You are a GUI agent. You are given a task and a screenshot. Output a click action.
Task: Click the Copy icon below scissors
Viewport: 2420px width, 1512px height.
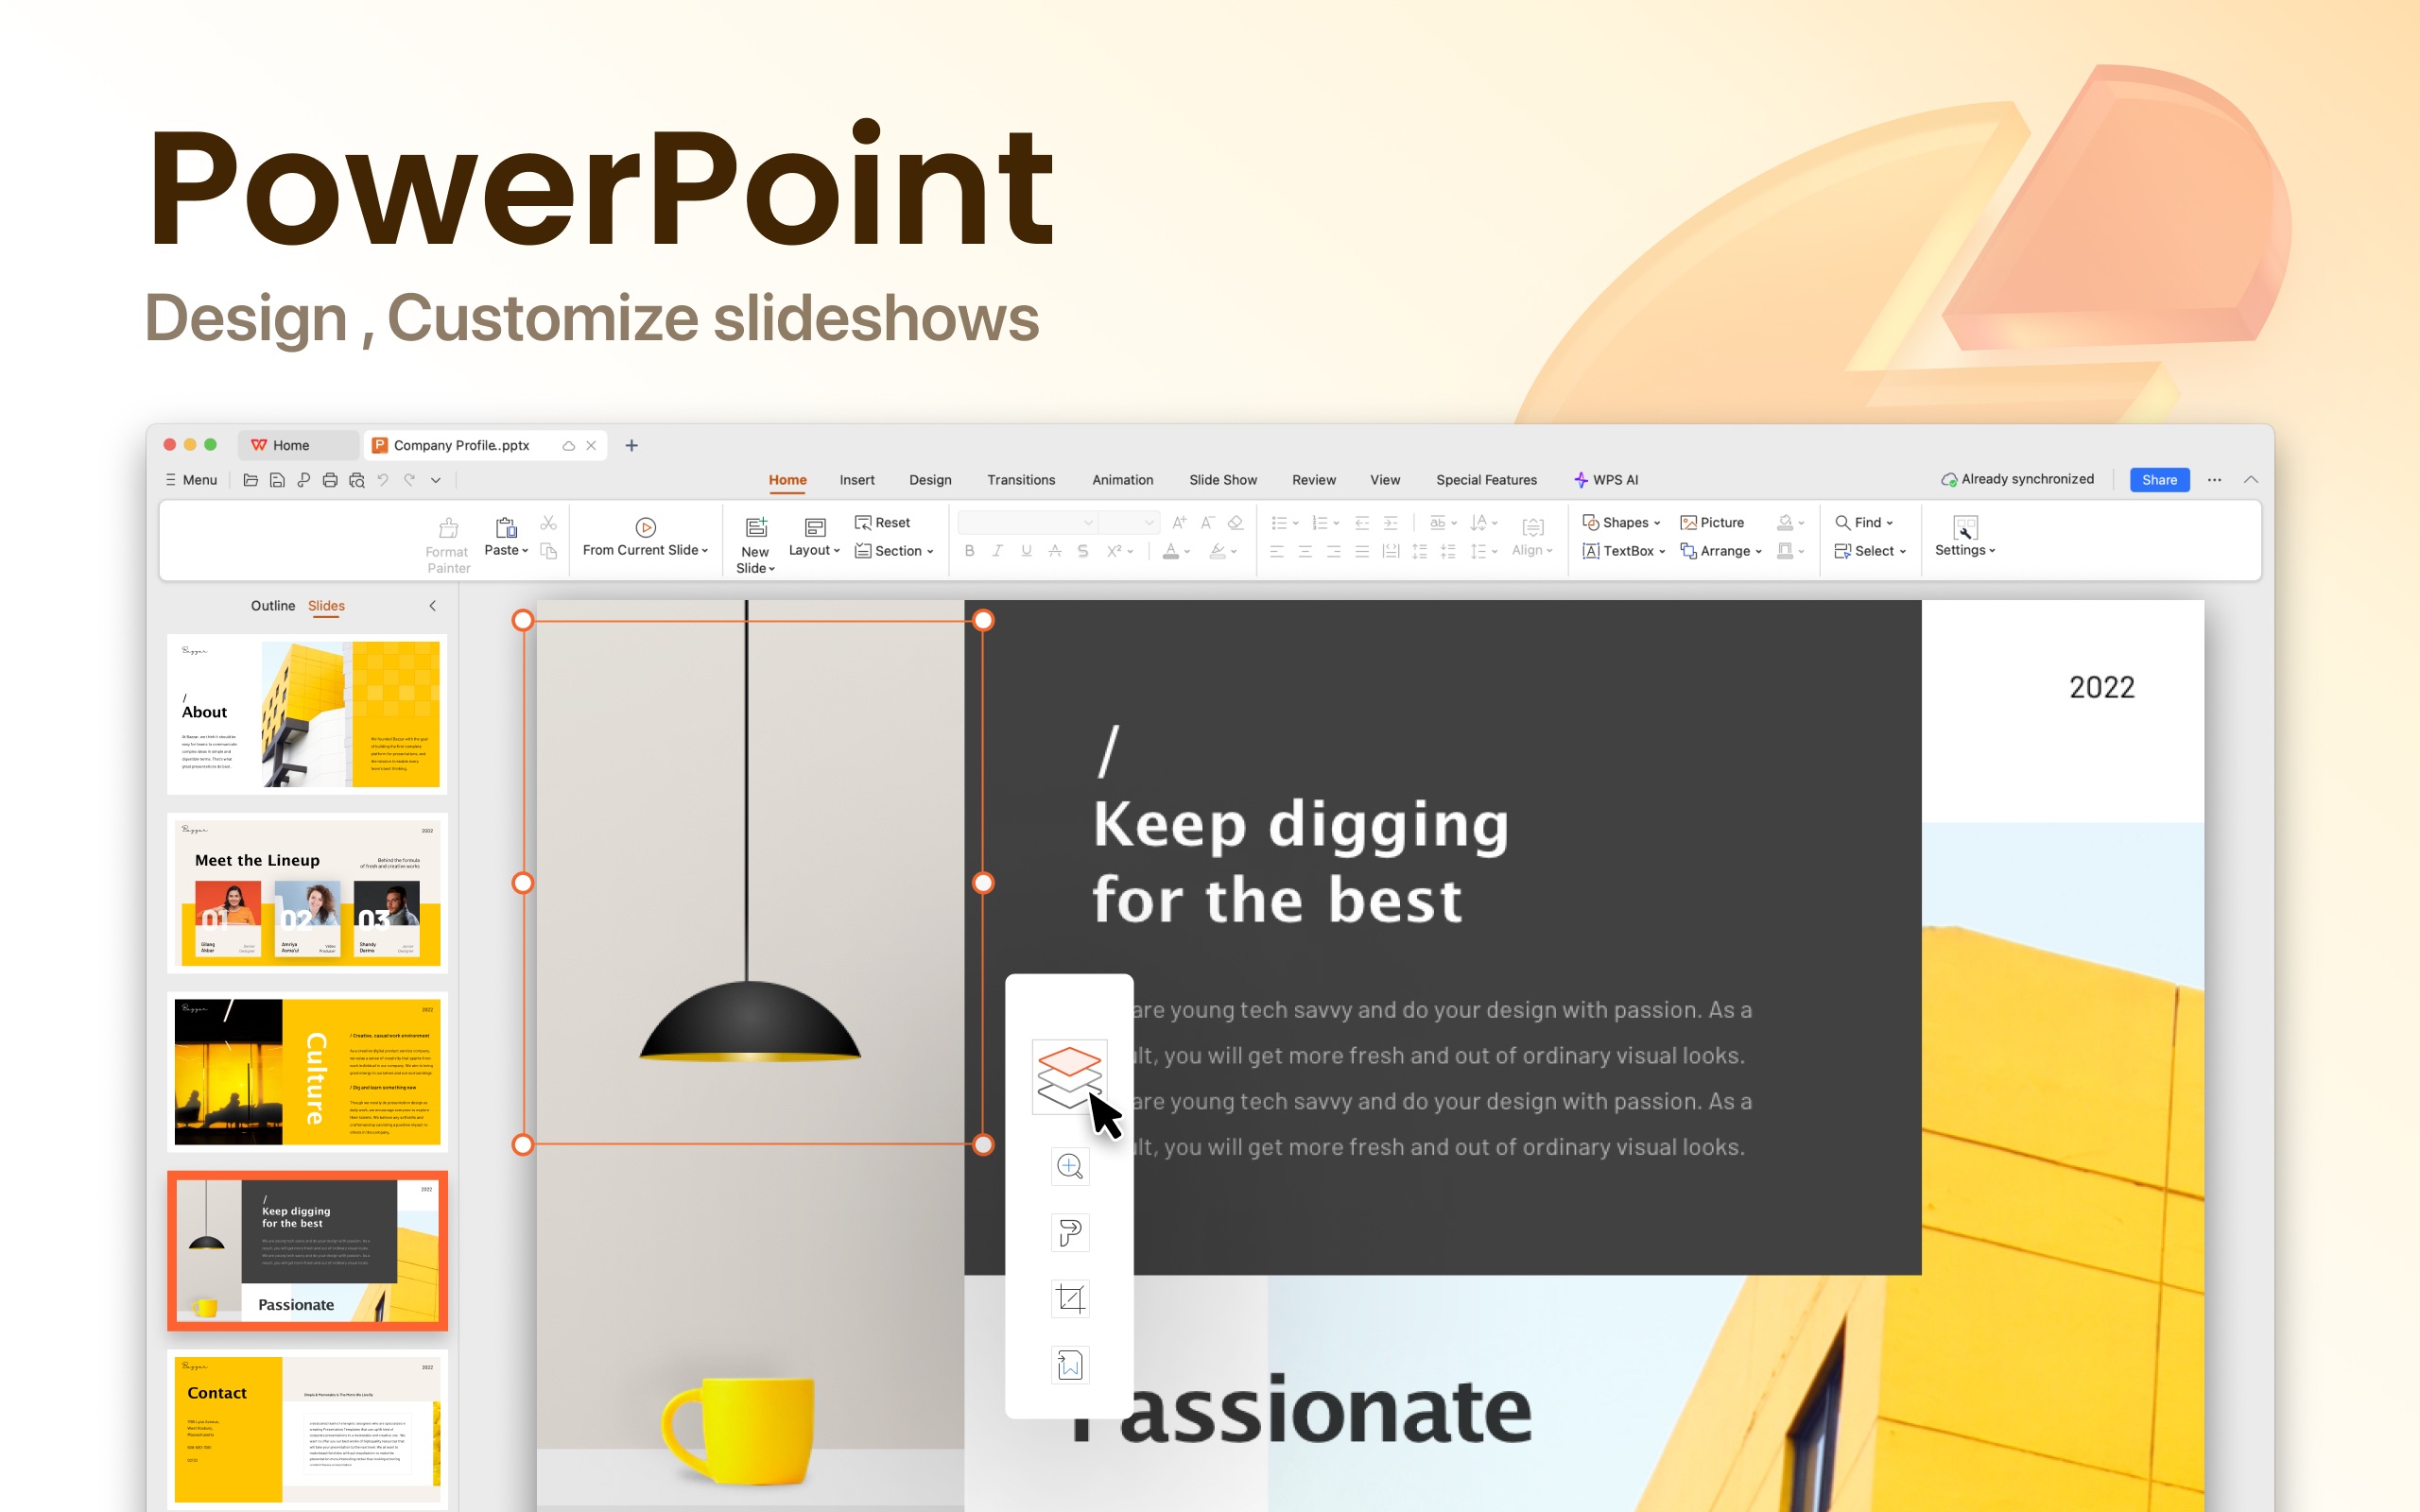tap(548, 551)
